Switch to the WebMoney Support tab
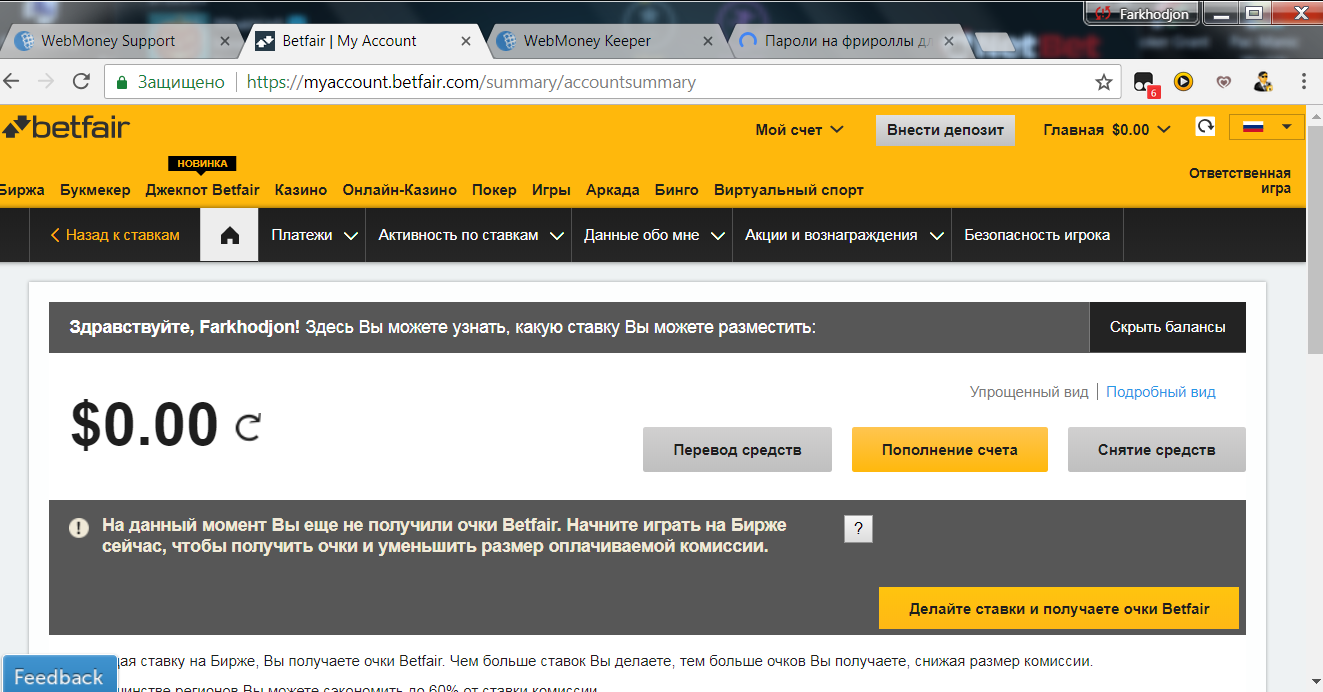1323x692 pixels. coord(120,41)
